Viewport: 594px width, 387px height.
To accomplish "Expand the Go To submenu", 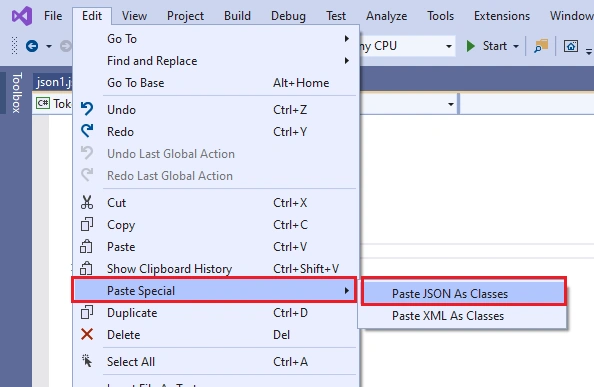I will [216, 39].
